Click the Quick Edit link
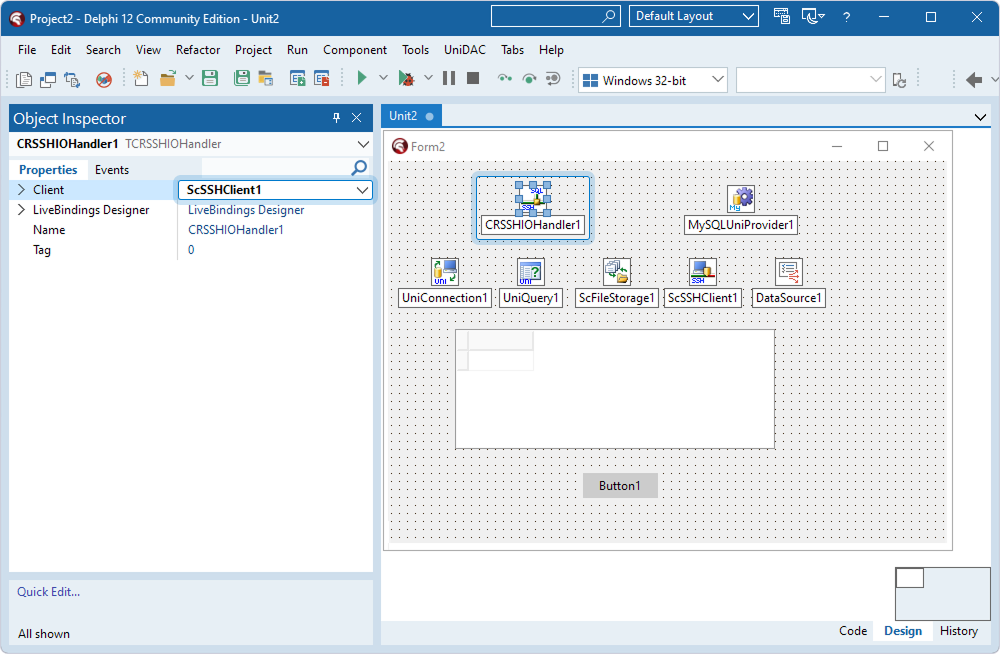The image size is (1000, 654). (49, 592)
